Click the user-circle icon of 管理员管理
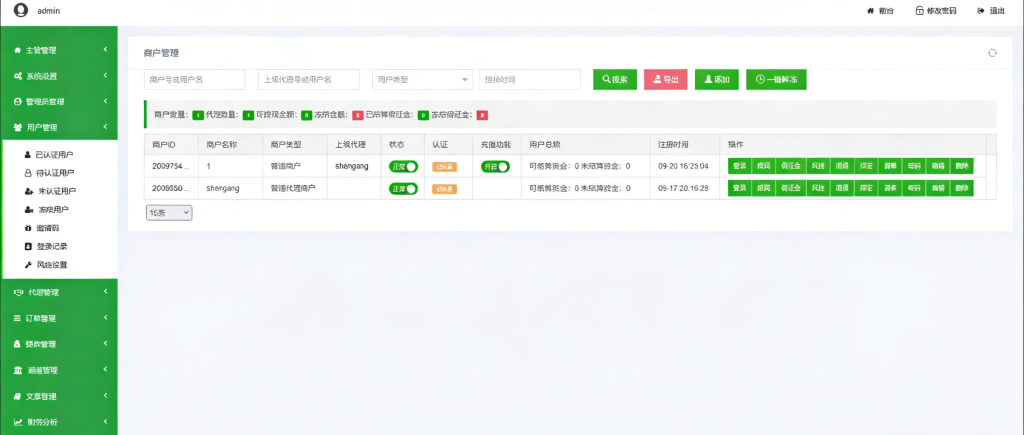Image resolution: width=1024 pixels, height=435 pixels. click(18, 102)
